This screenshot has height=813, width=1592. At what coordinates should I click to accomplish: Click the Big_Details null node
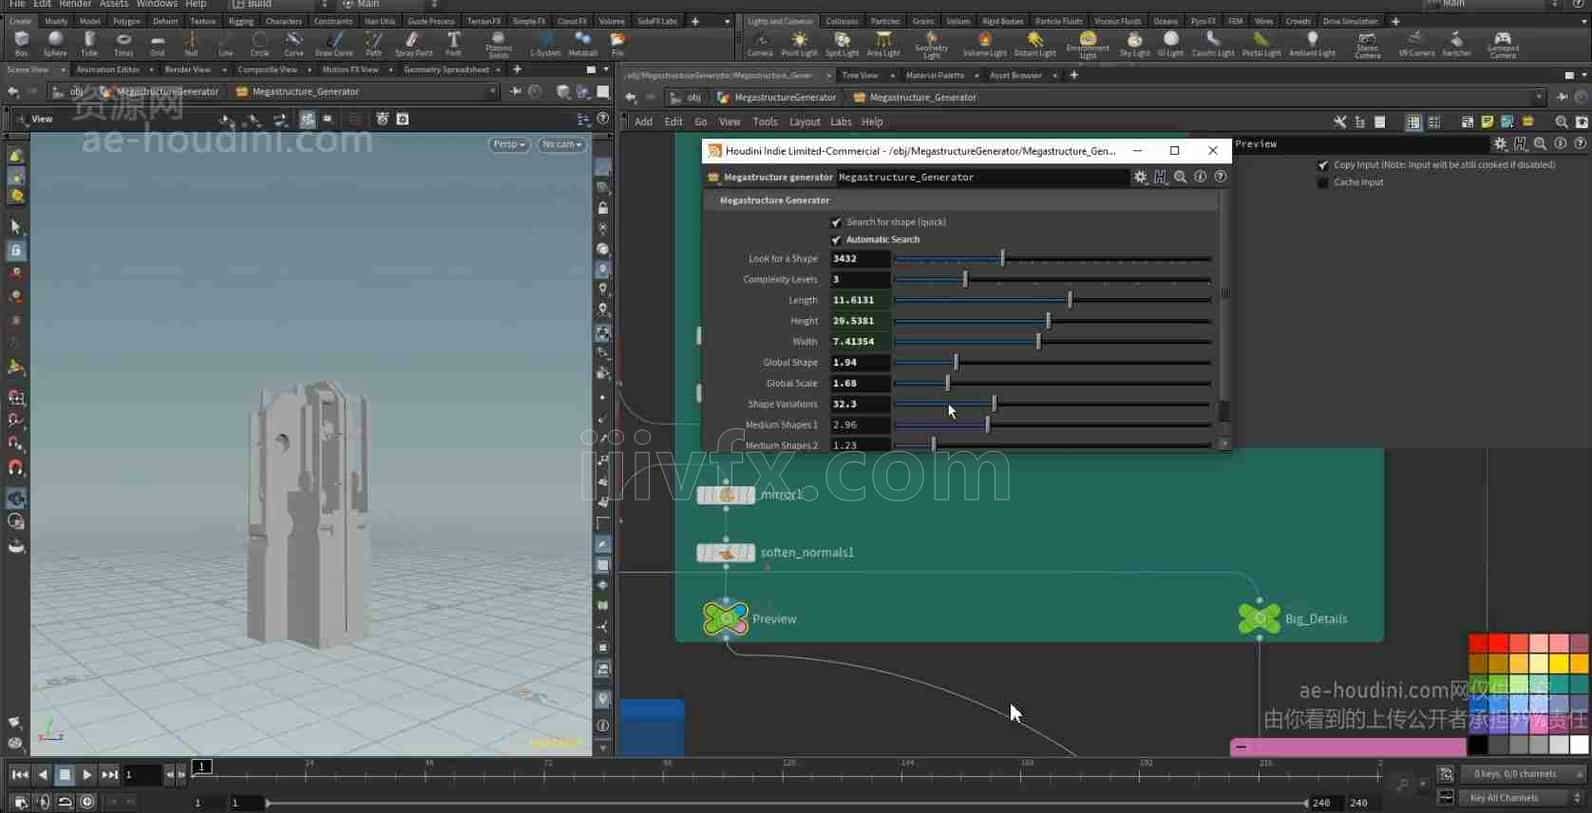1259,618
